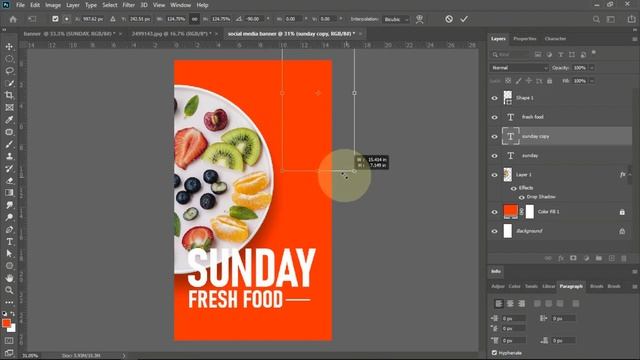Create a new layer button

pos(611,258)
